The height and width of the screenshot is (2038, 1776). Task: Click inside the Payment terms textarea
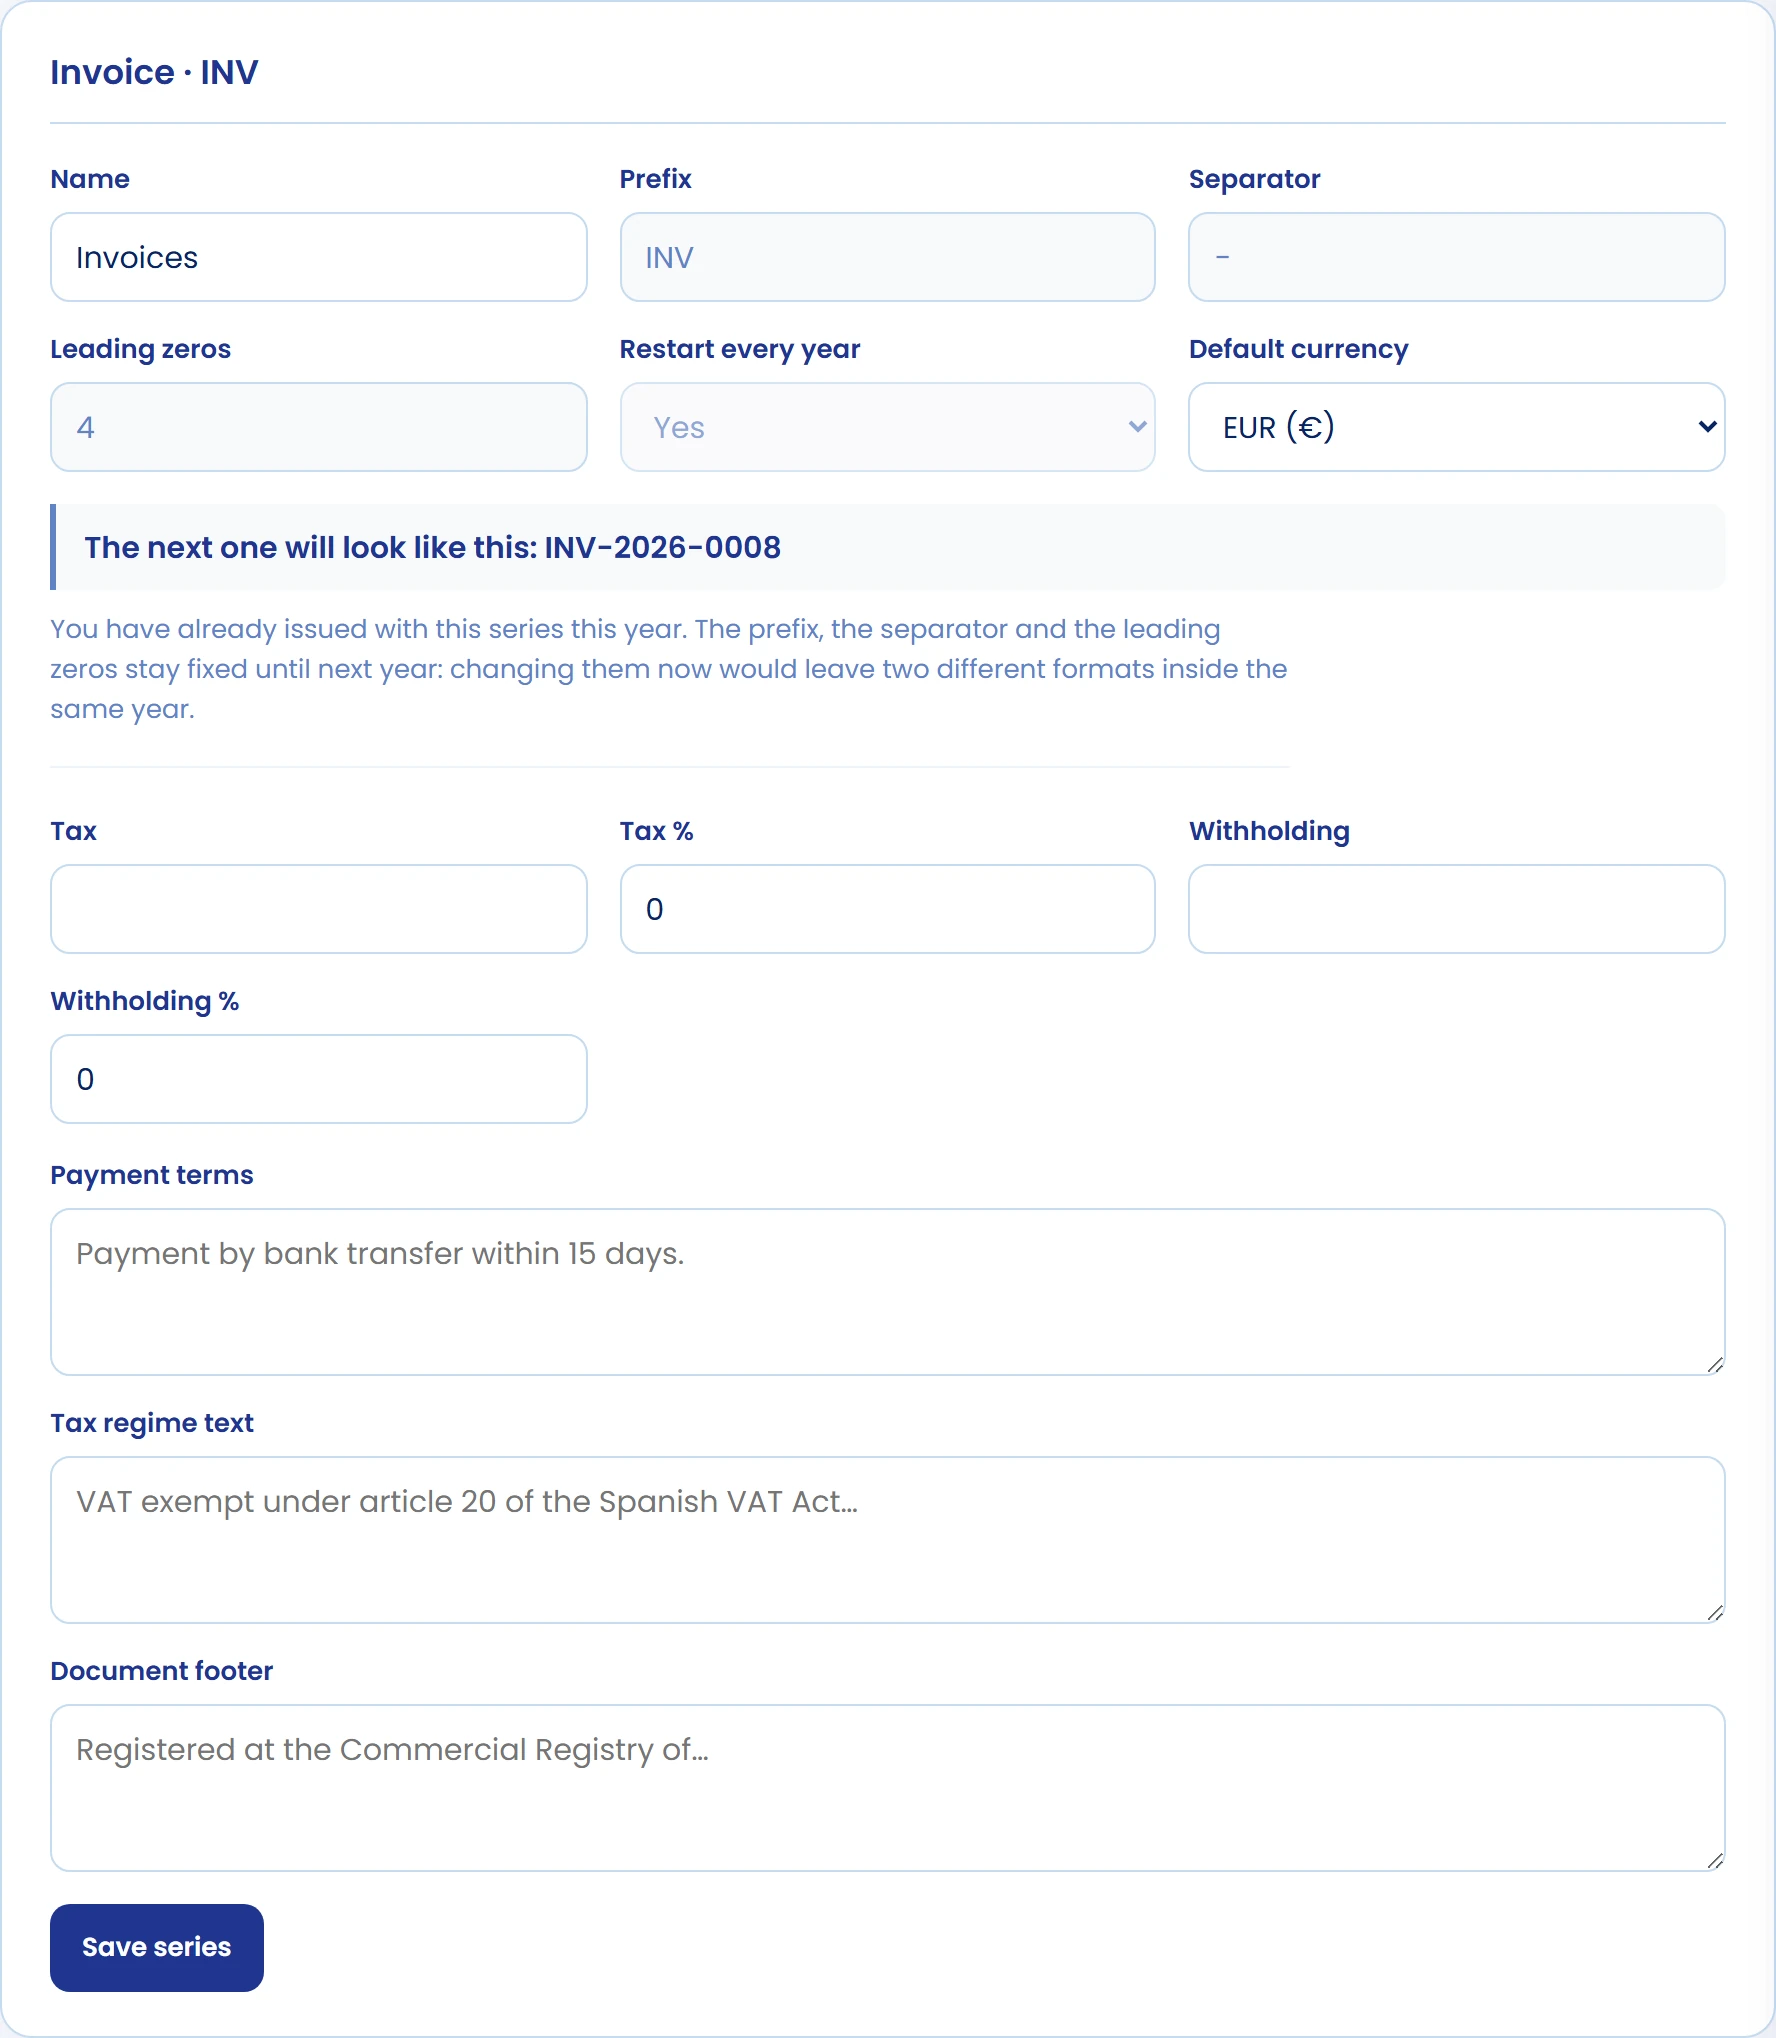tap(887, 1292)
